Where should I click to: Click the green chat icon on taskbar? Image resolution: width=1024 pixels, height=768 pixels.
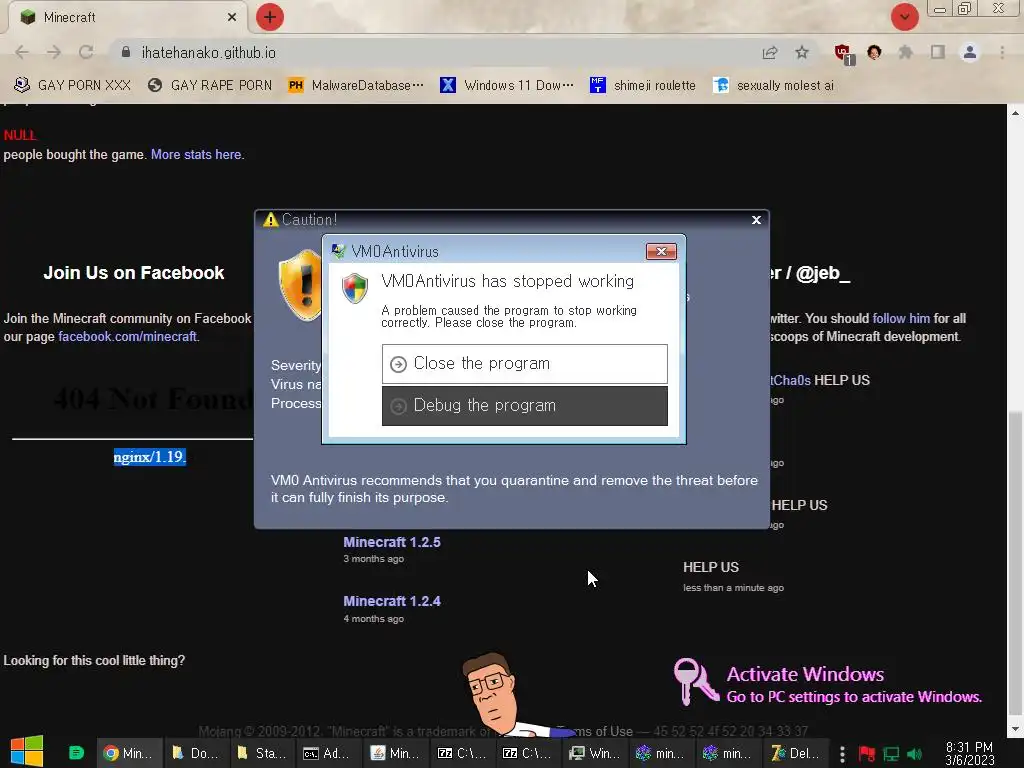(x=76, y=753)
